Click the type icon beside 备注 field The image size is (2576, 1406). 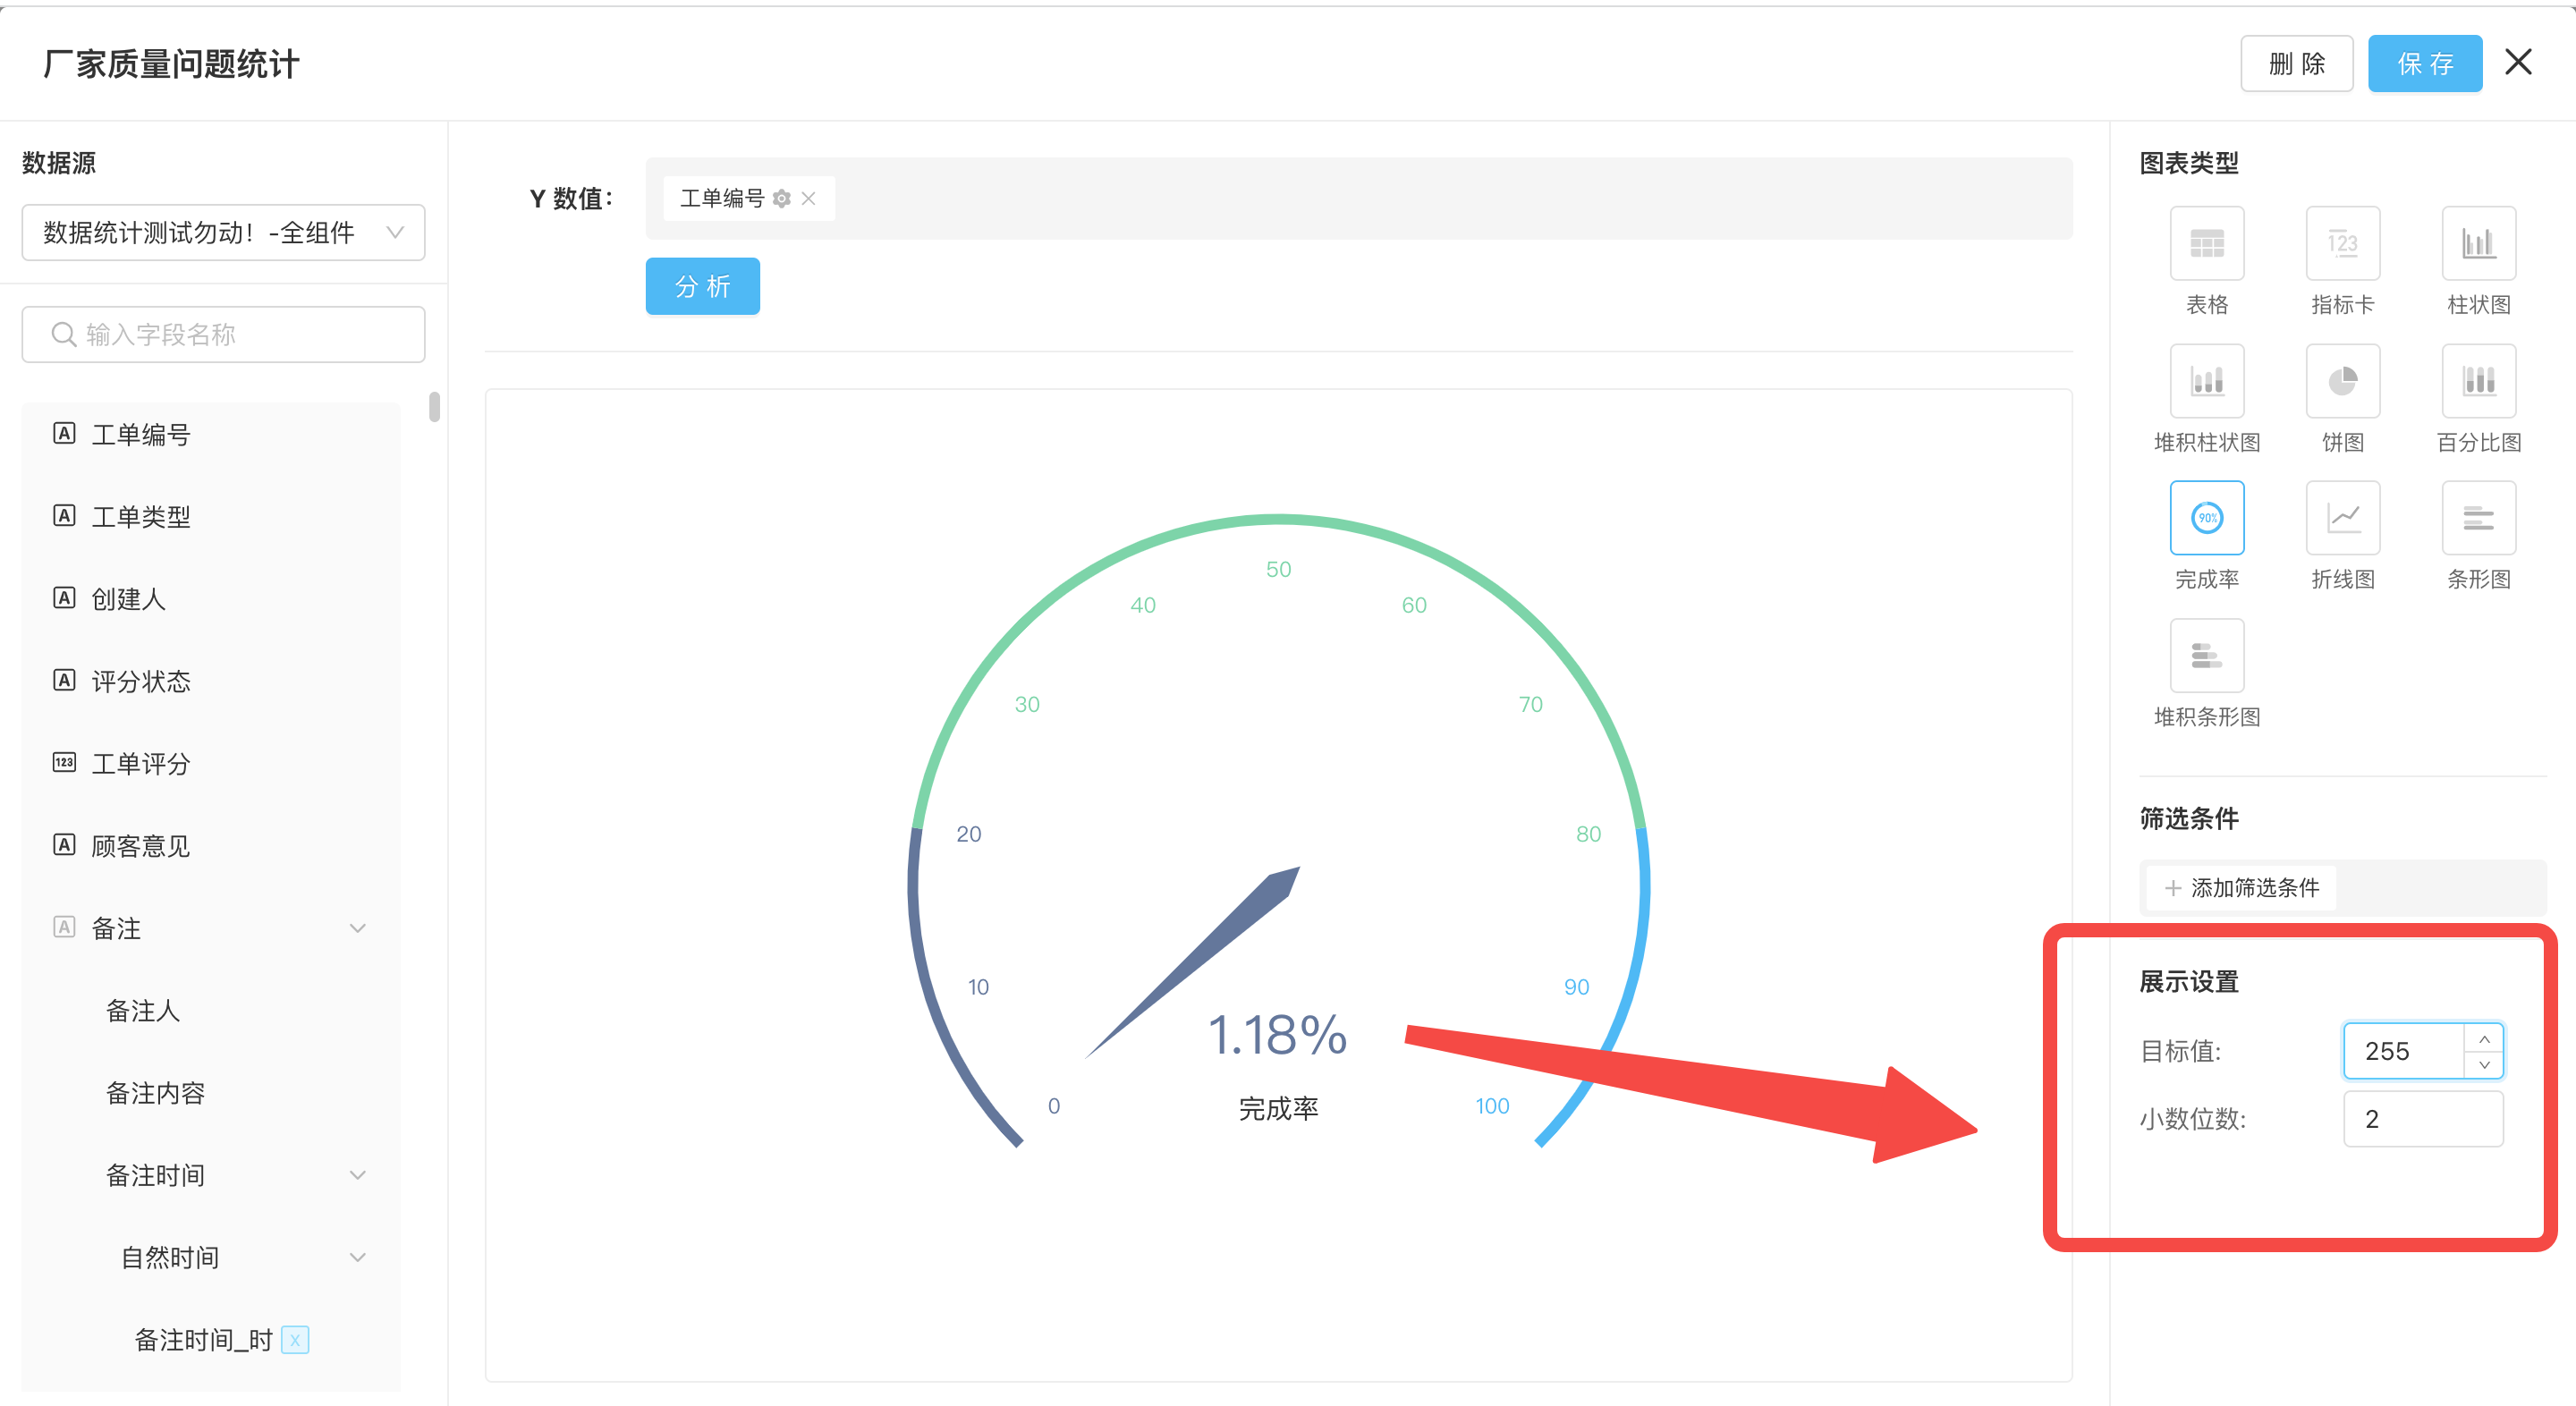[x=64, y=927]
